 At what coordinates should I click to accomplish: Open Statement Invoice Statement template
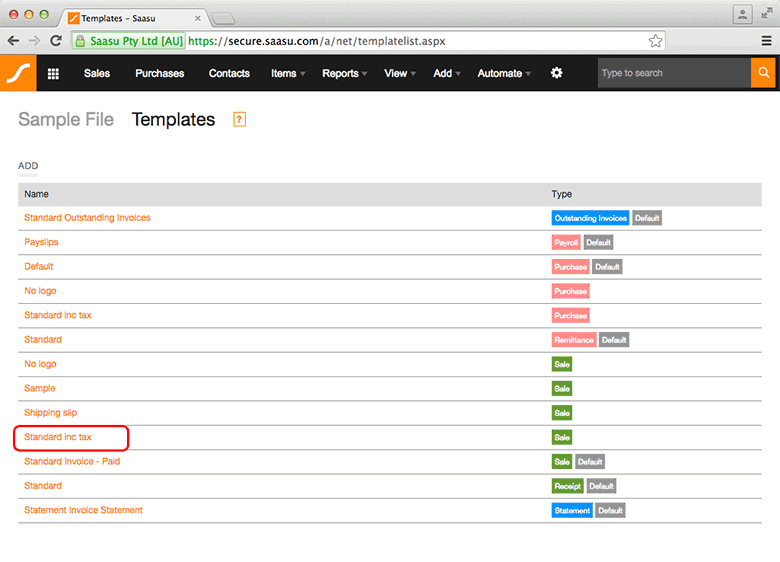tap(83, 510)
